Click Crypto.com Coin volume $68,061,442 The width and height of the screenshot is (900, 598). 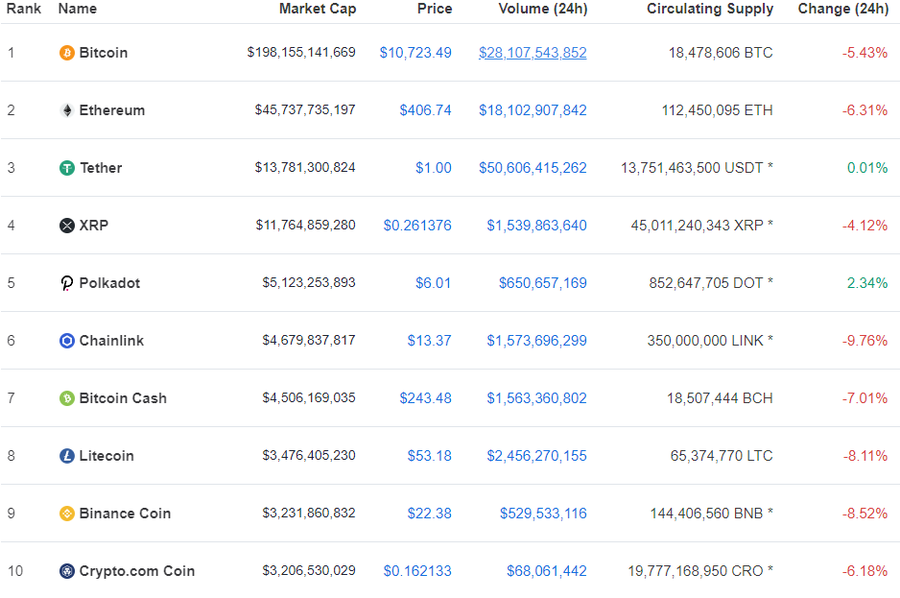546,571
